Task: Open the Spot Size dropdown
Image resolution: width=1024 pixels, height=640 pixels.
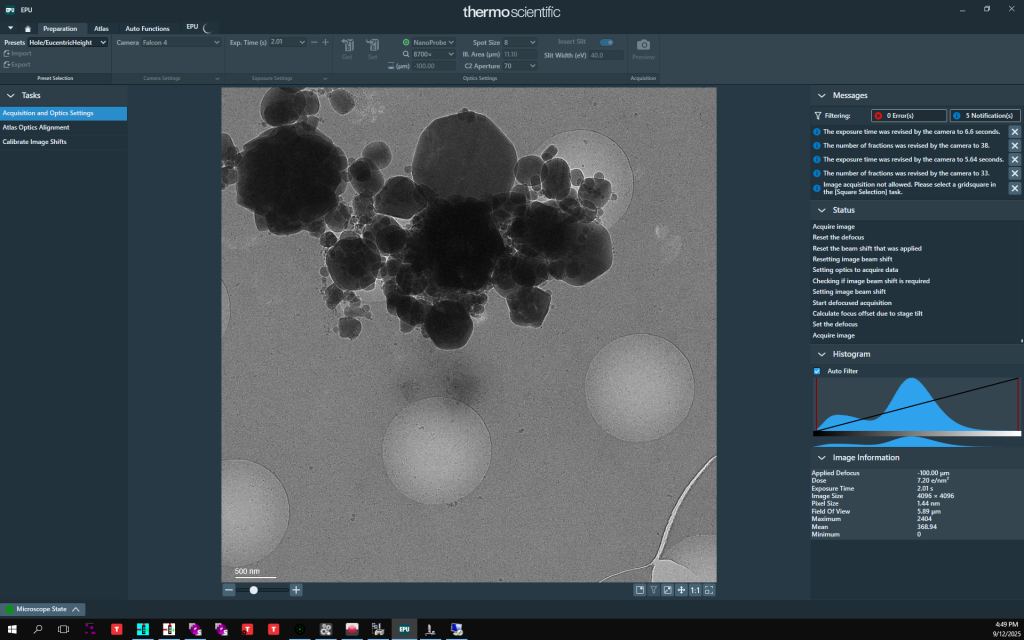Action: [x=520, y=43]
